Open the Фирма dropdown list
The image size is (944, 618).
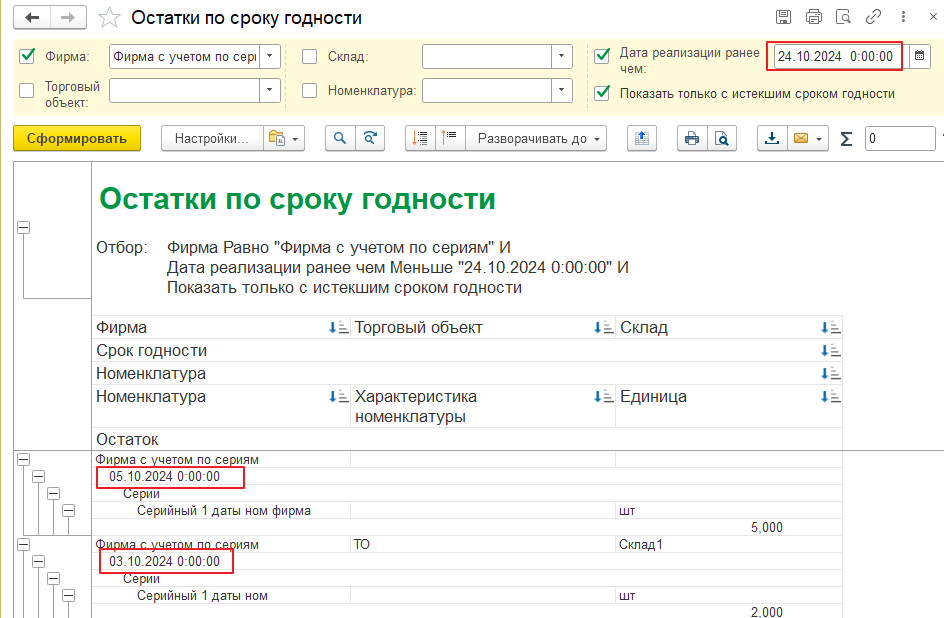pos(270,57)
